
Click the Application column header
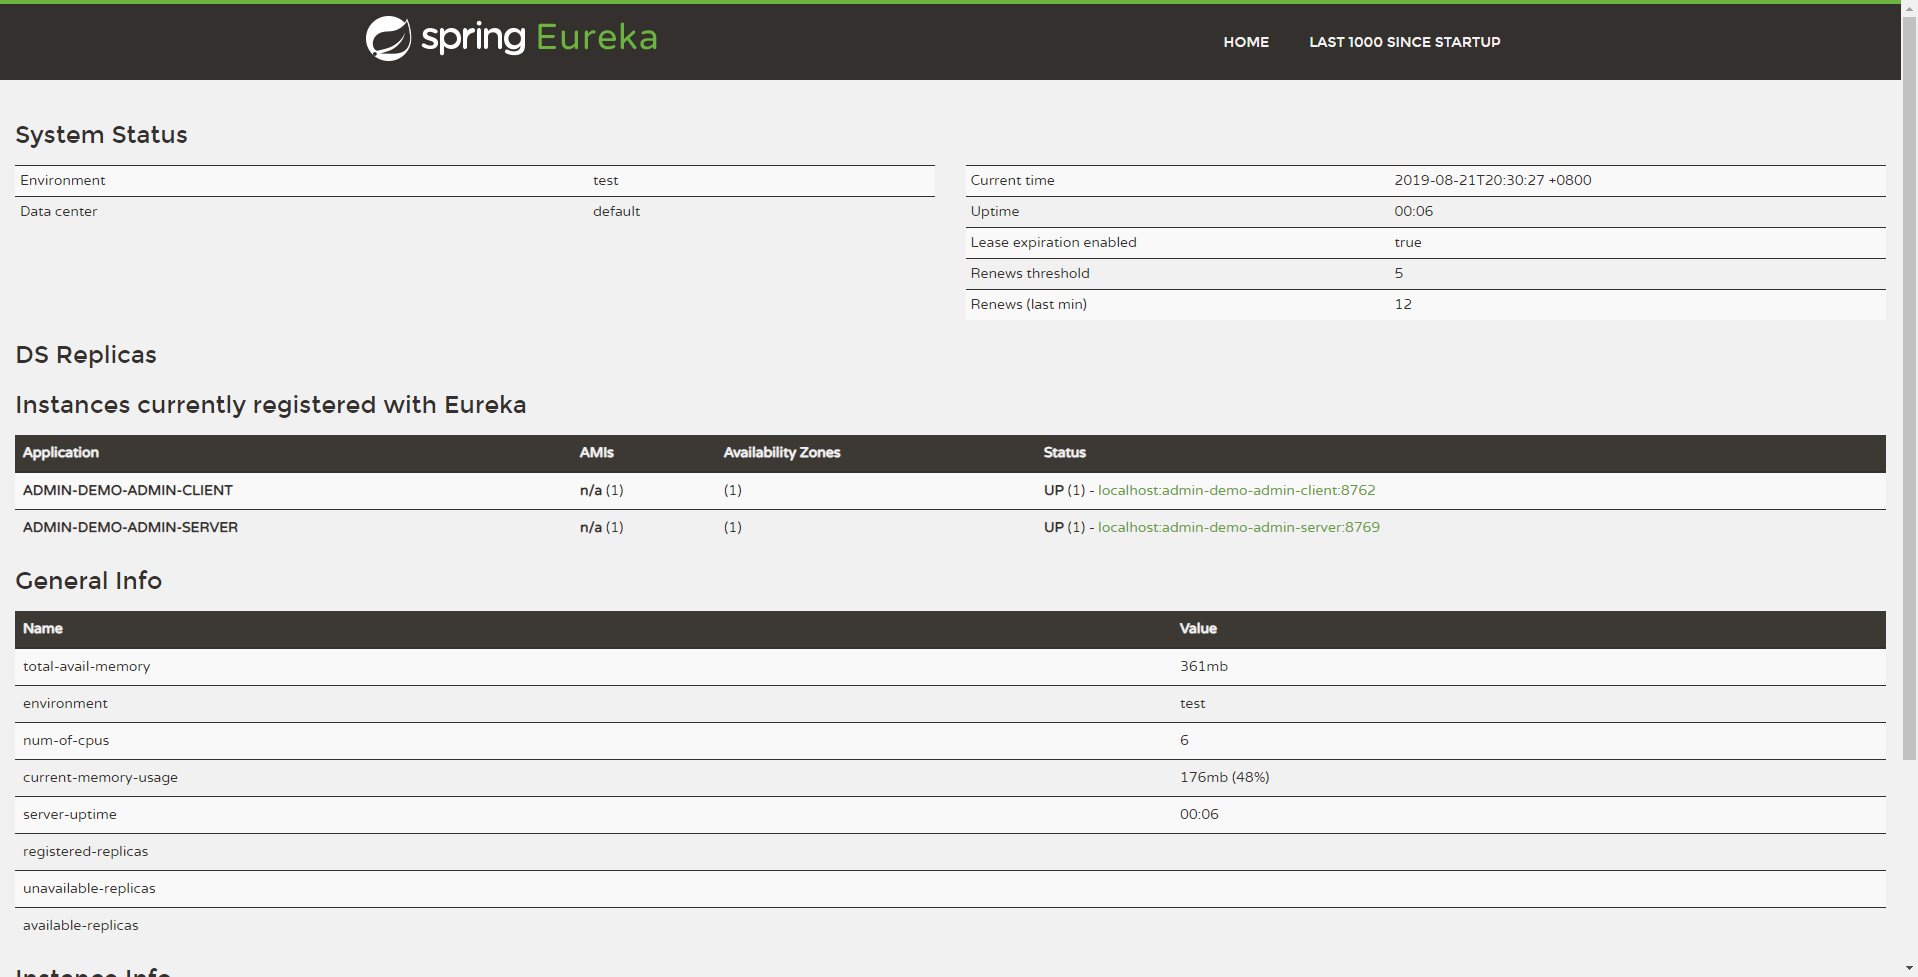[x=61, y=452]
